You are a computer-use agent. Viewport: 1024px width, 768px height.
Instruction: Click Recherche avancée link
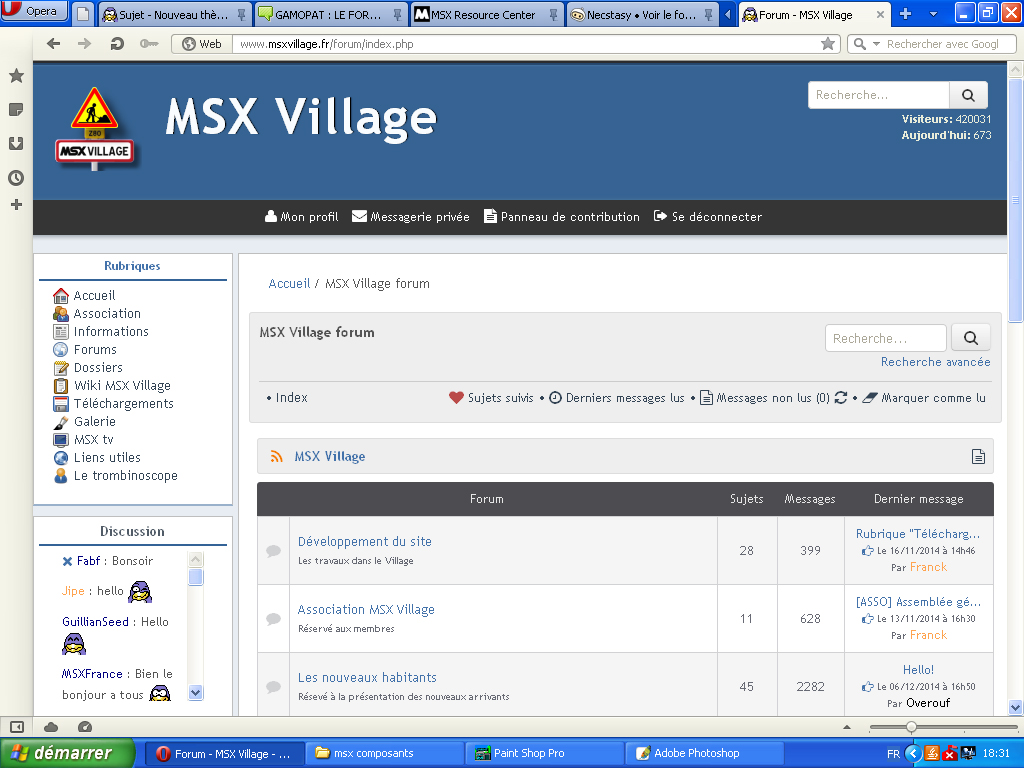pyautogui.click(x=935, y=362)
